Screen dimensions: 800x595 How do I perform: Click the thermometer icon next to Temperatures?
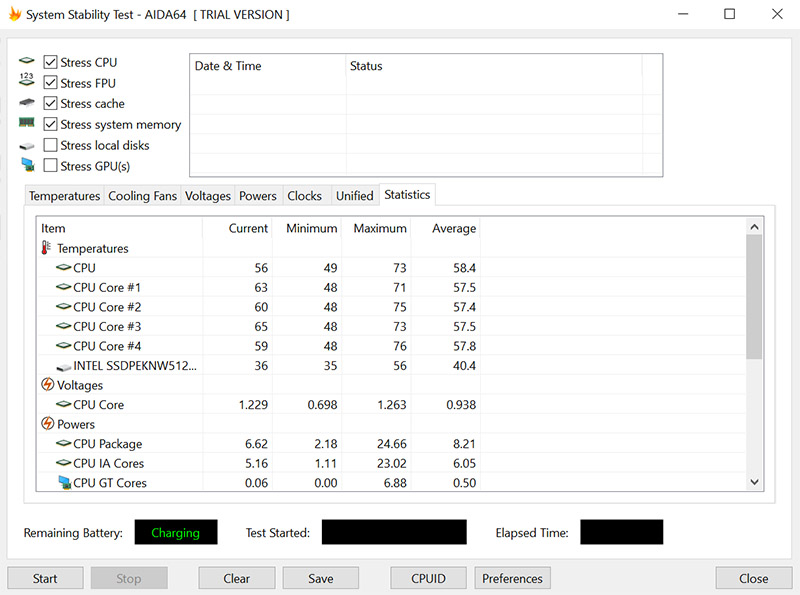46,247
